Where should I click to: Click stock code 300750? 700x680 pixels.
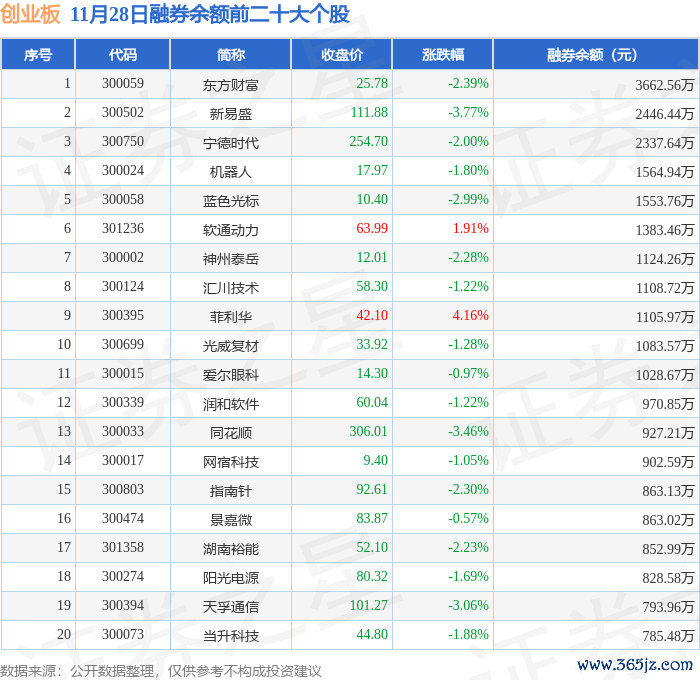click(x=123, y=142)
